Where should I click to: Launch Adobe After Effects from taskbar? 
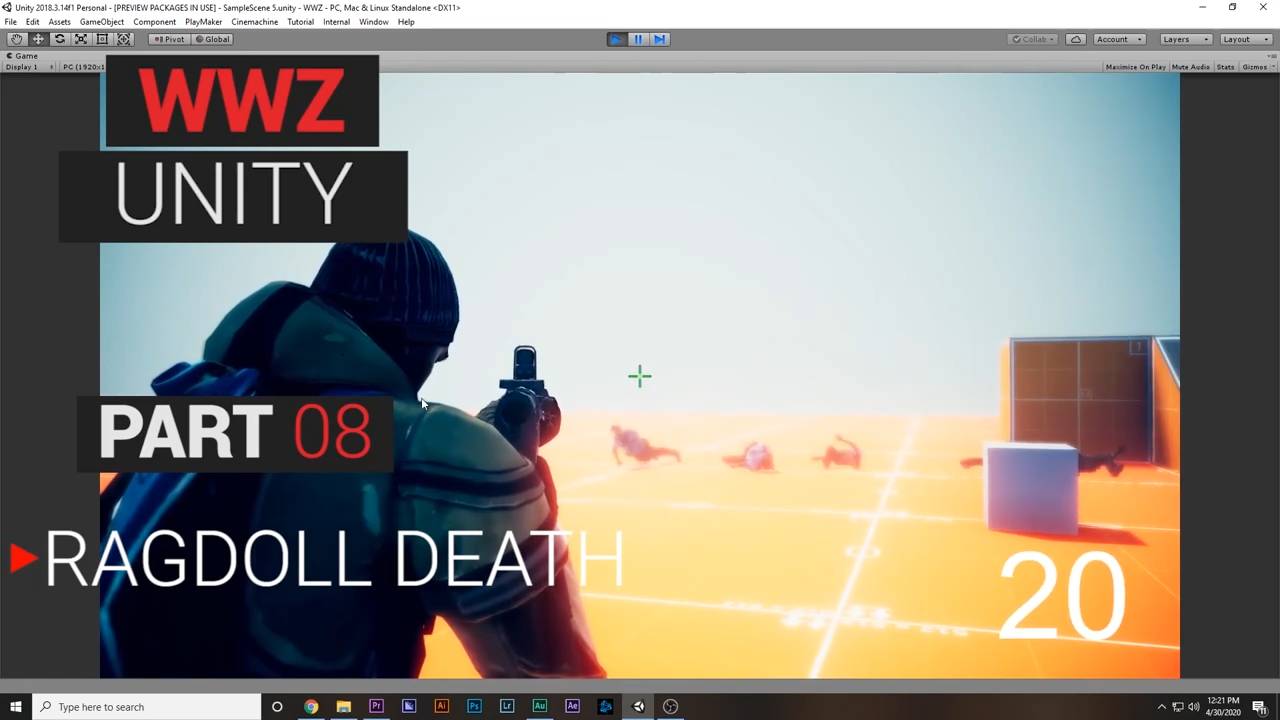(572, 707)
